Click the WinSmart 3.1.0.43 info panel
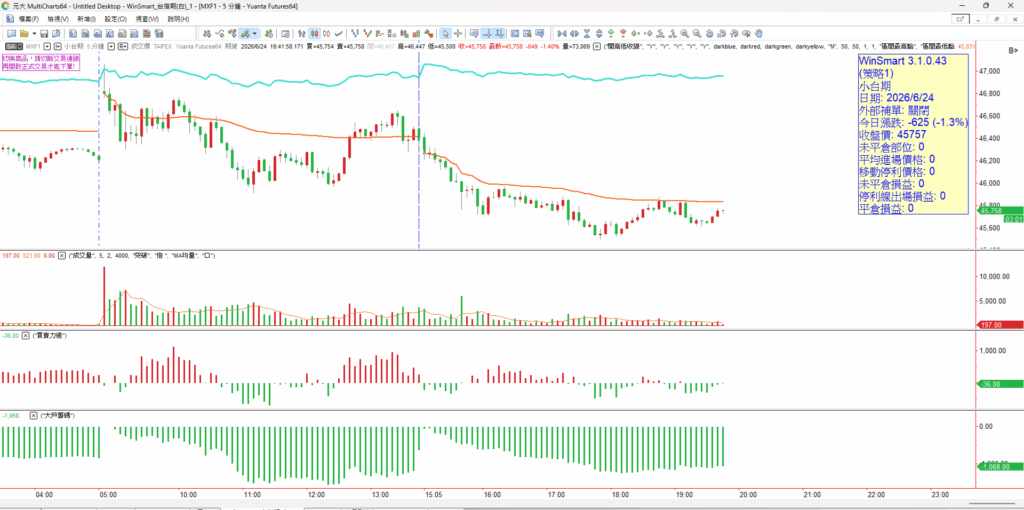The image size is (1024, 510). [912, 134]
